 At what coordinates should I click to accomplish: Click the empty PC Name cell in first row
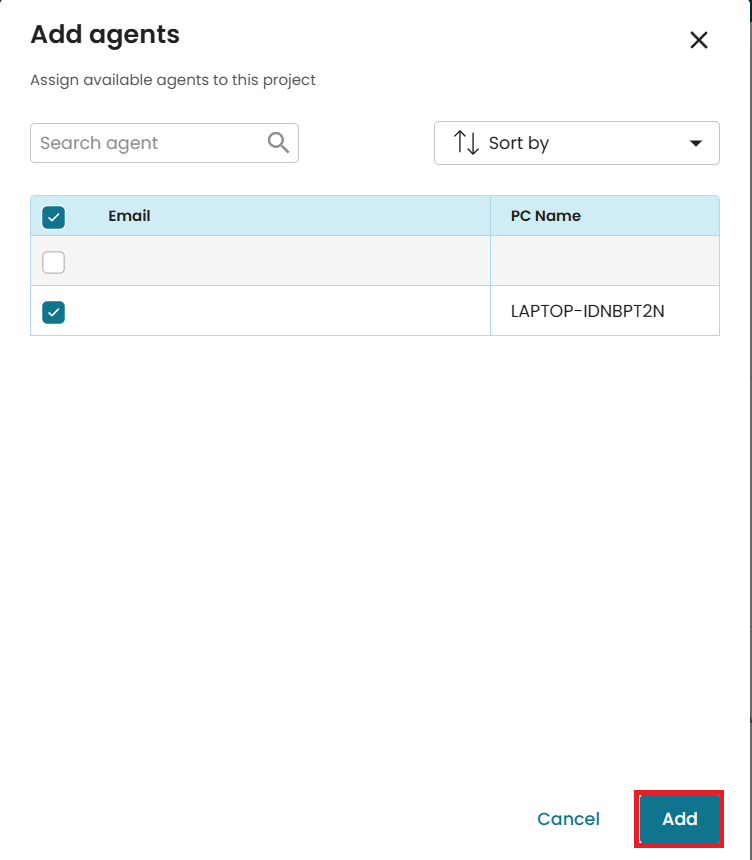604,262
